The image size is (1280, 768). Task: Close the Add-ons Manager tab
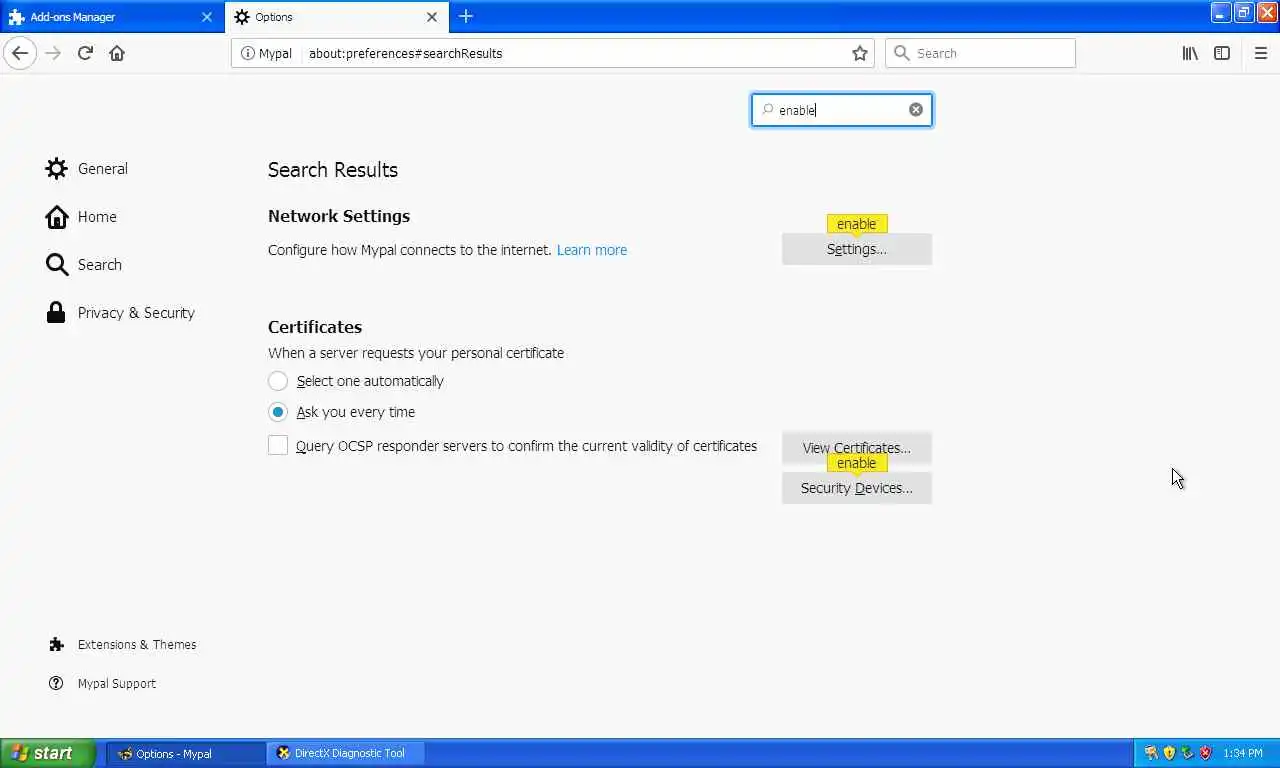tap(207, 17)
